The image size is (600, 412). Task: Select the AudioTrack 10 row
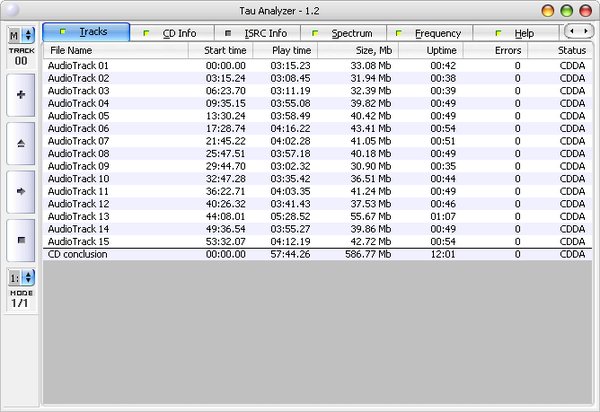(x=318, y=179)
